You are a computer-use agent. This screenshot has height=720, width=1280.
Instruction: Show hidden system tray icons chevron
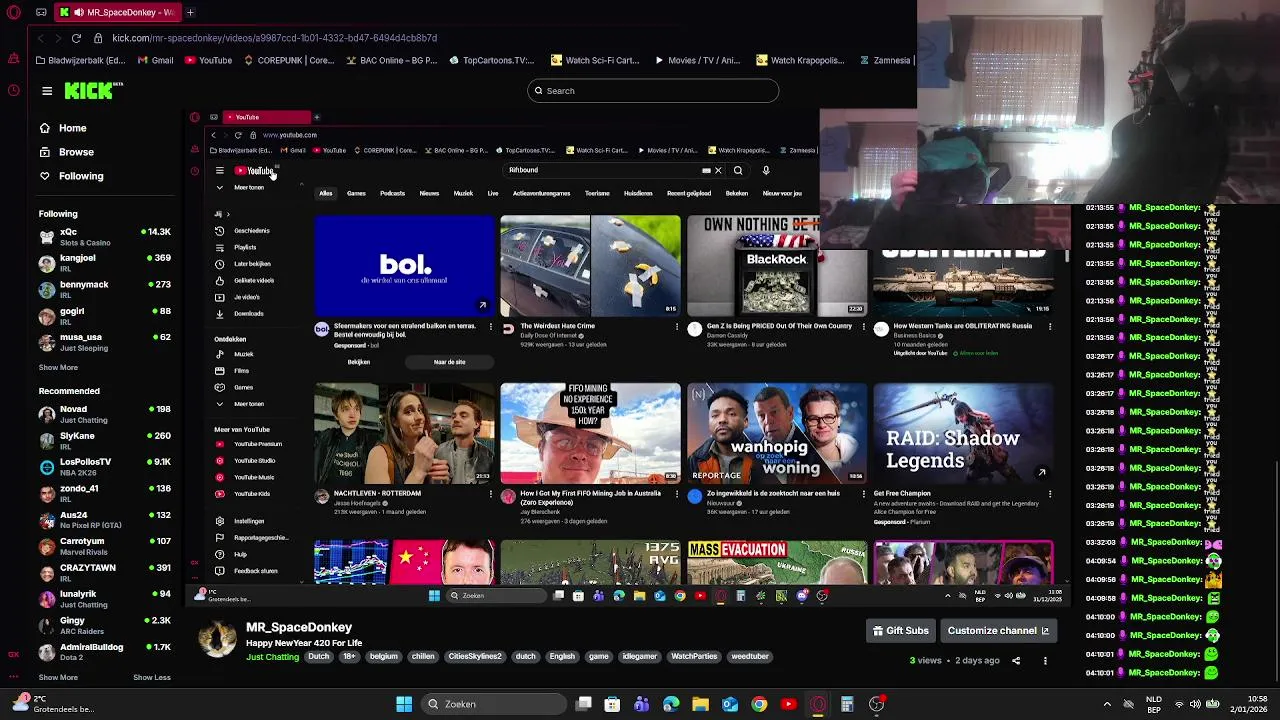pyautogui.click(x=1107, y=704)
